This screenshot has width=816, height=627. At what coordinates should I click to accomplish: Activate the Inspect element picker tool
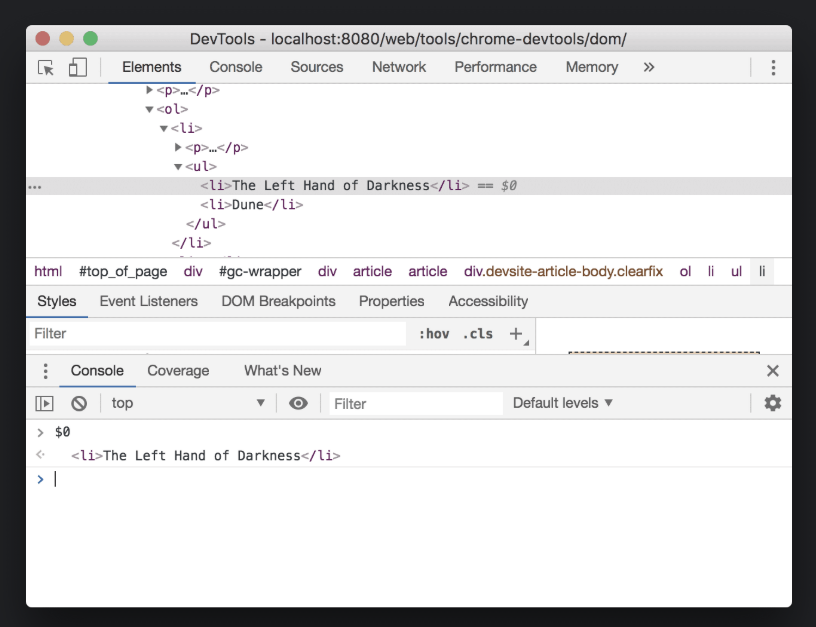coord(44,67)
